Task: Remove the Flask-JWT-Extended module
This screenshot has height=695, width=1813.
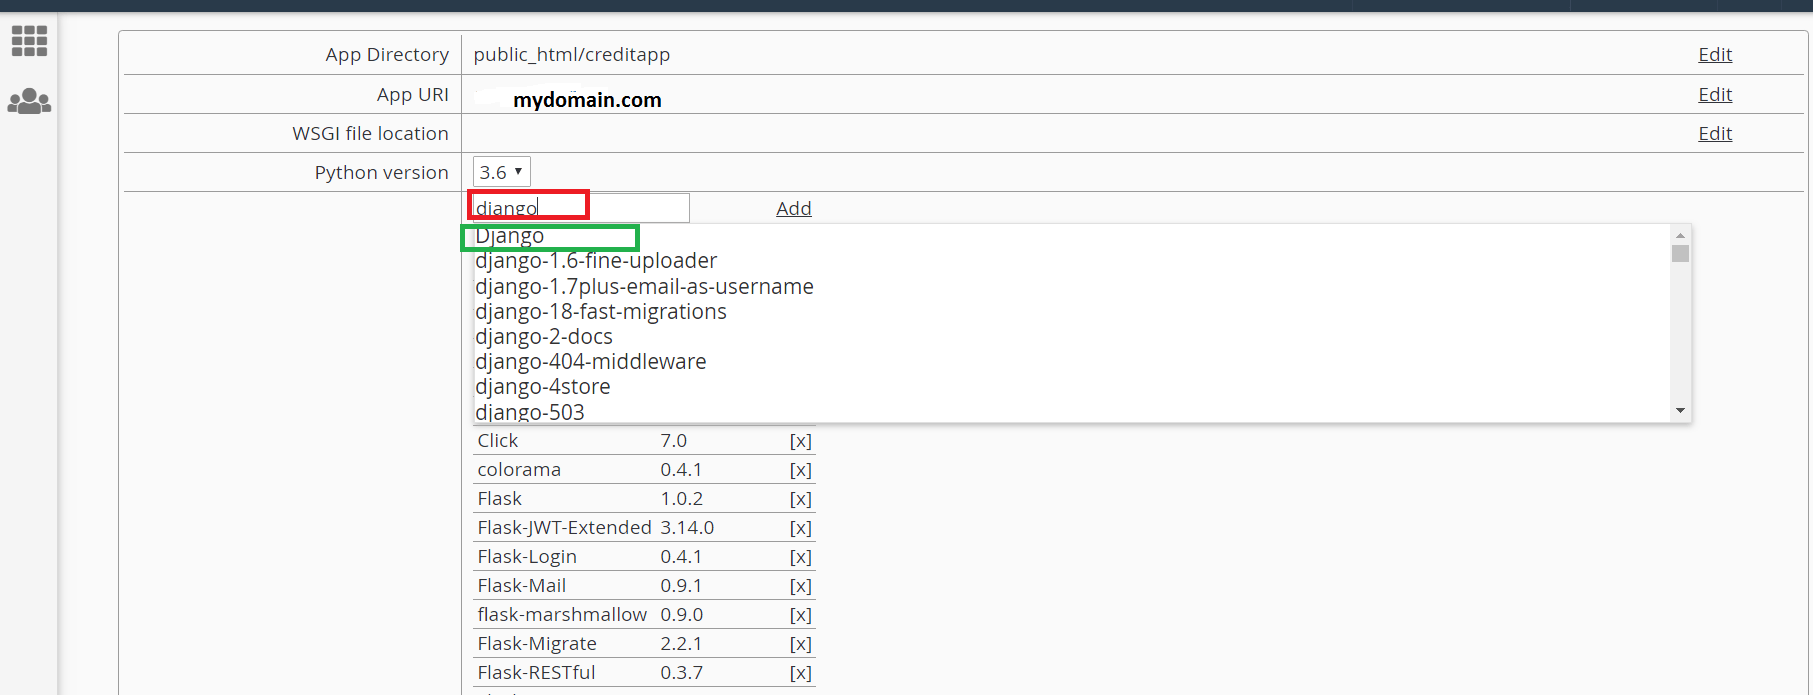Action: [x=801, y=528]
